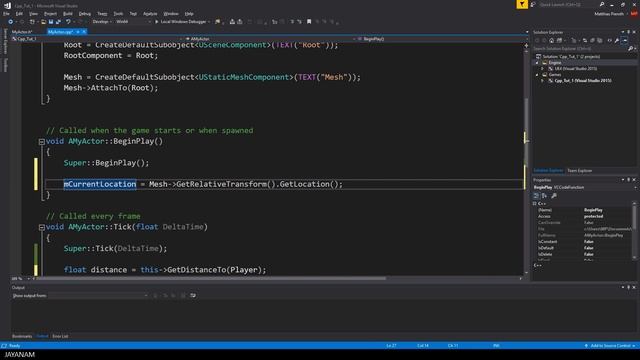This screenshot has width=640, height=360.
Task: Open the BeginPlay() member navigation dropdown
Action: (x=441, y=39)
